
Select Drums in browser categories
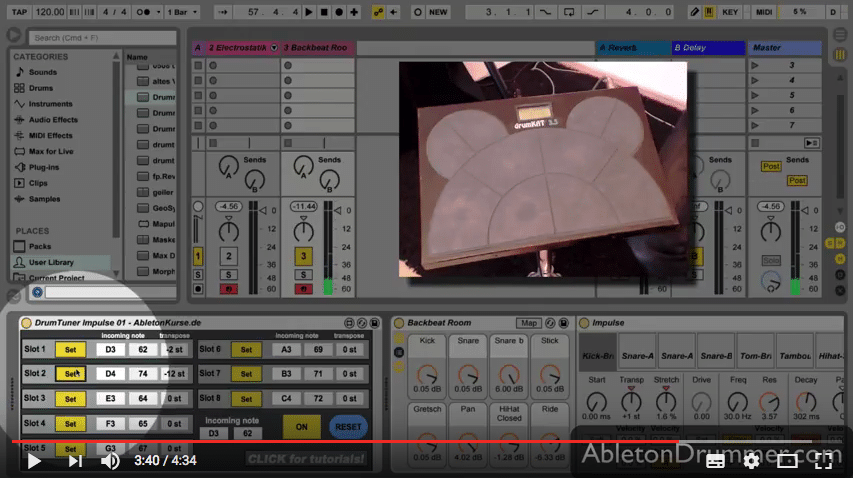pyautogui.click(x=42, y=88)
